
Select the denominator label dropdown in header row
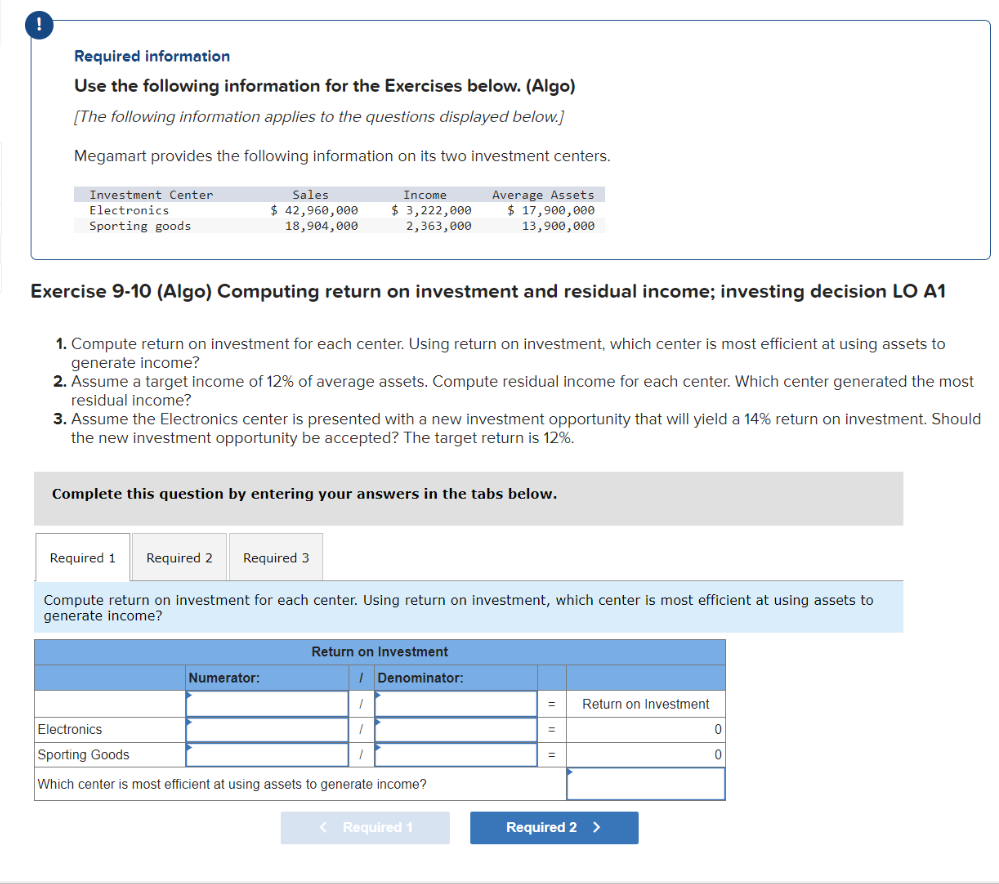click(456, 704)
